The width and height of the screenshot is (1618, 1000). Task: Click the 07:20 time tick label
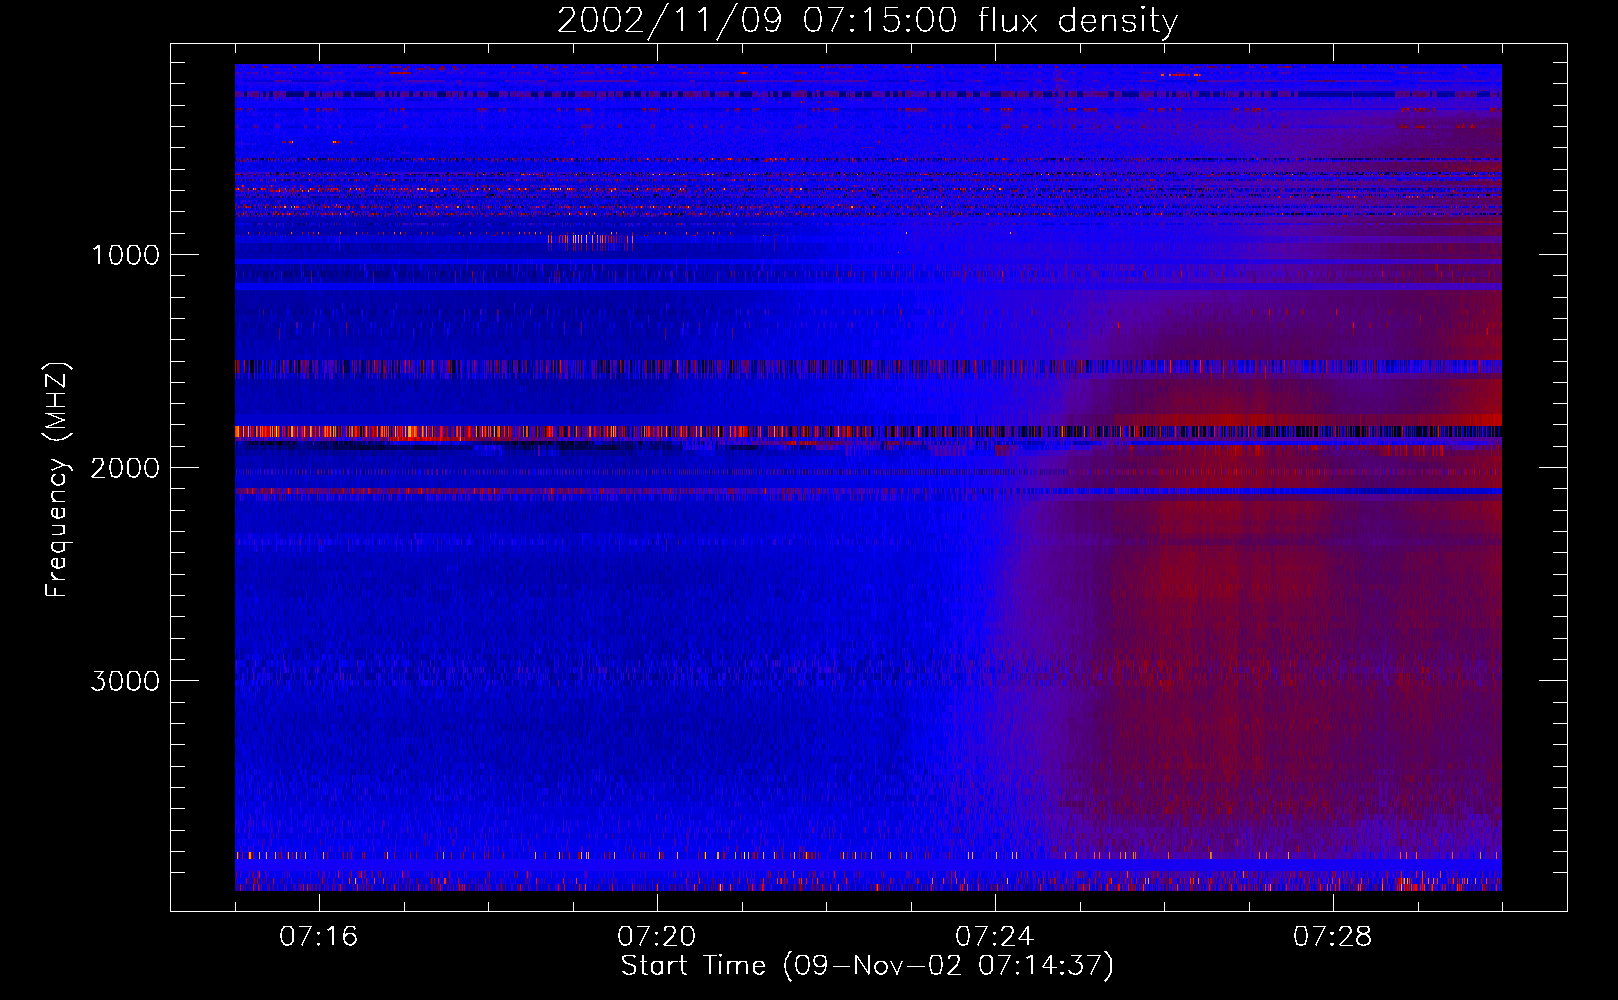coord(657,937)
